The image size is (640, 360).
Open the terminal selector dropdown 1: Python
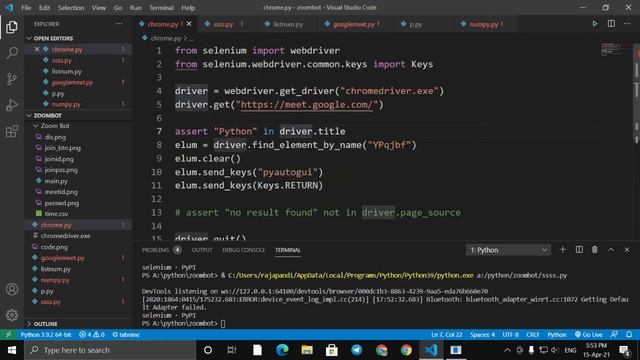pos(508,250)
